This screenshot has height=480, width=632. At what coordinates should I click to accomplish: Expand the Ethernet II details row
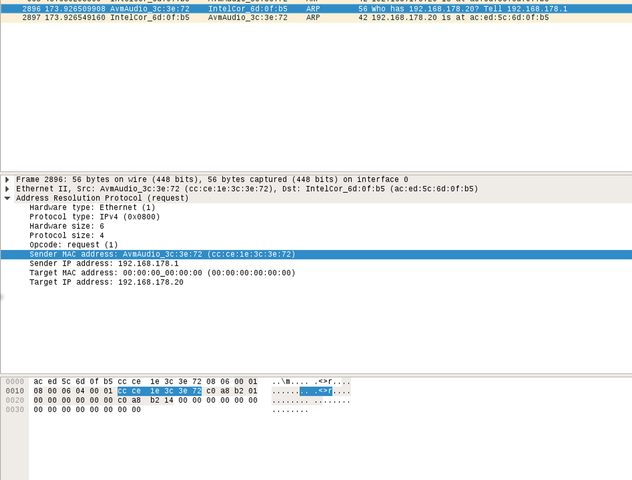(x=7, y=189)
